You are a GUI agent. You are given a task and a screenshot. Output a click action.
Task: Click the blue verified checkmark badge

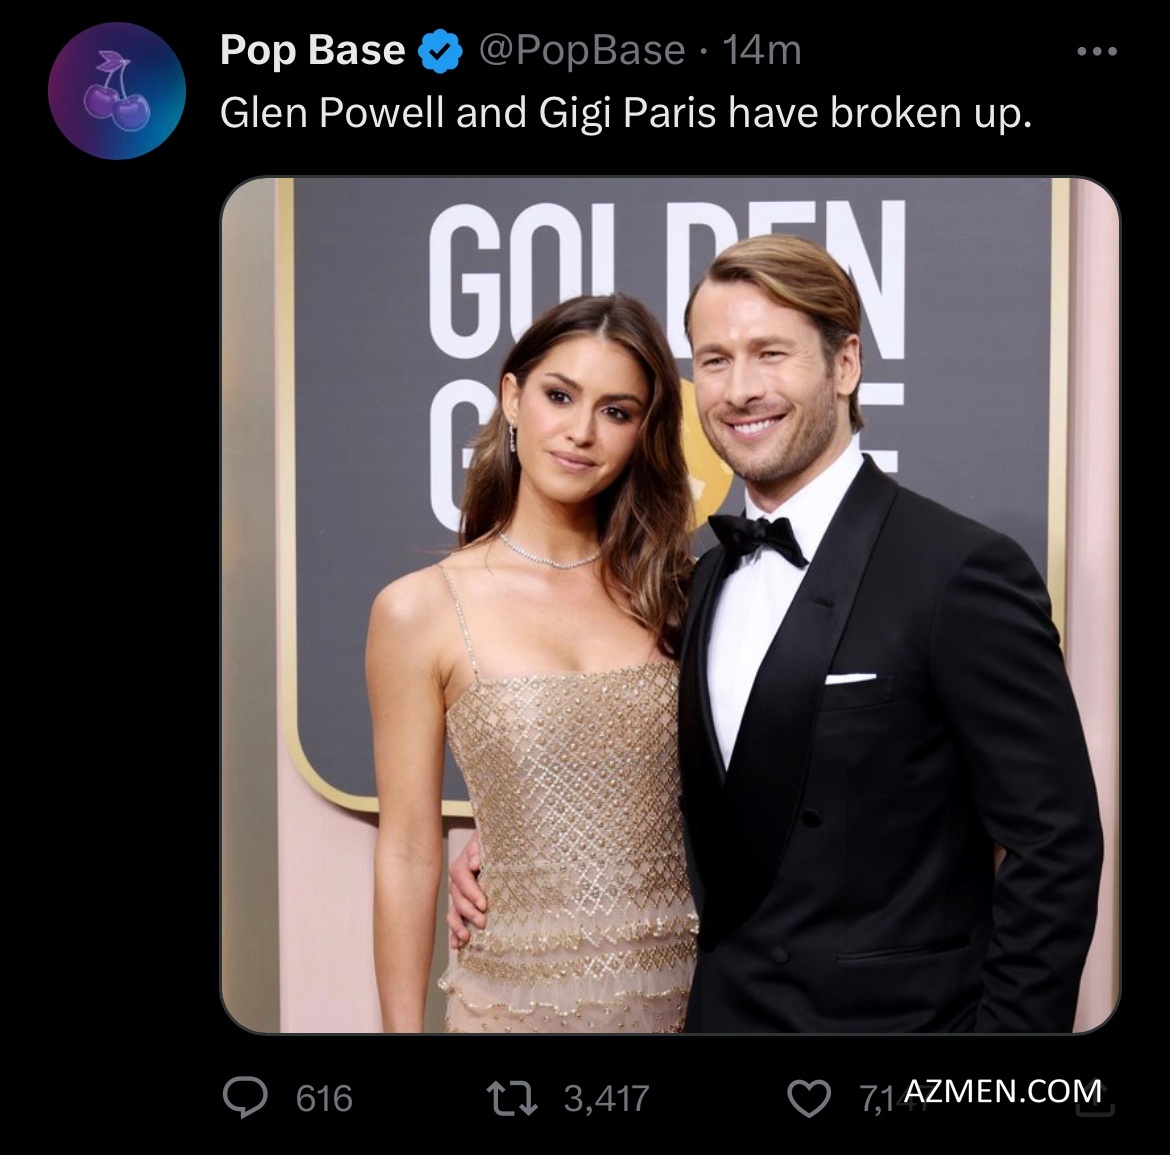(439, 50)
